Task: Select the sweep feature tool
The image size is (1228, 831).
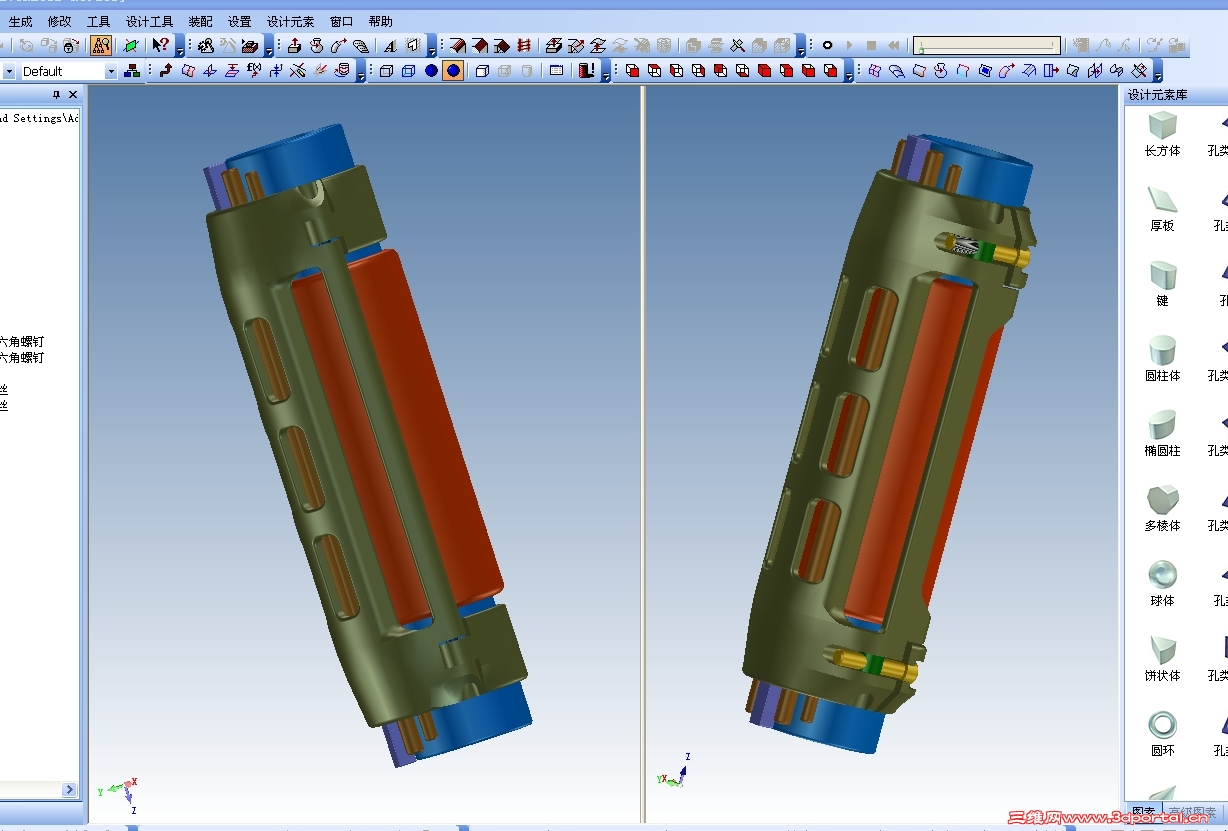Action: tap(338, 45)
